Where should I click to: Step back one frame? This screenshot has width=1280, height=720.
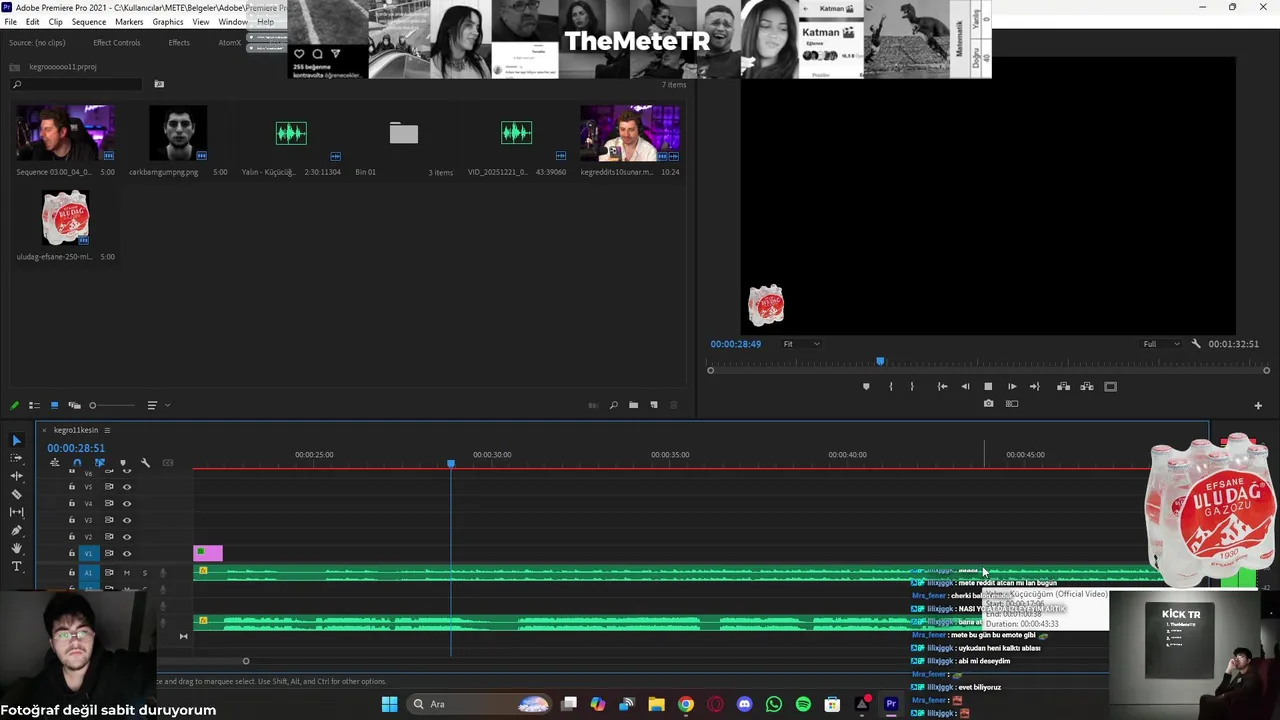point(965,386)
